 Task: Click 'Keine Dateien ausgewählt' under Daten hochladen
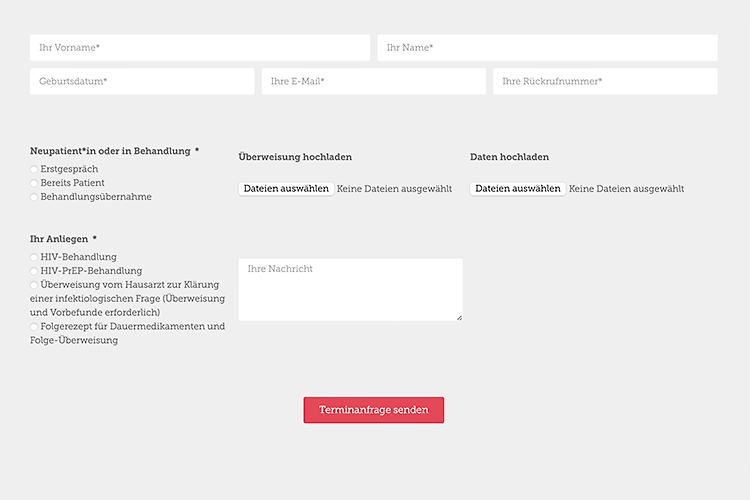tap(626, 189)
